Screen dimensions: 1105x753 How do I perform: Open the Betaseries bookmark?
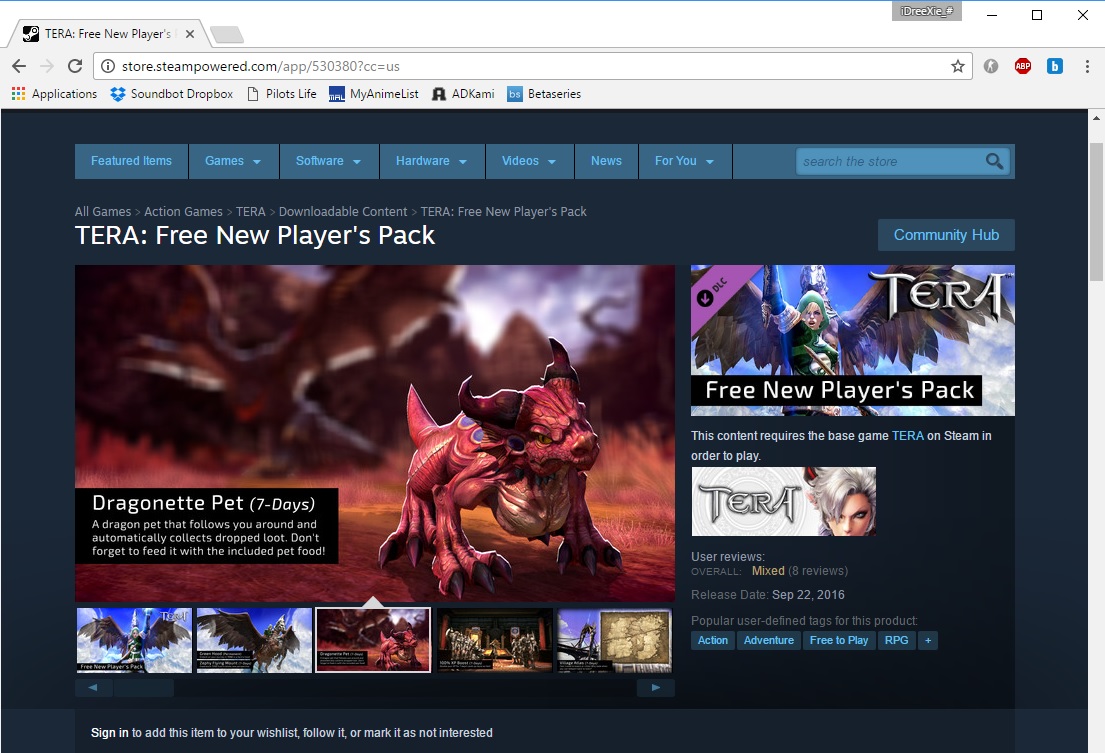544,94
